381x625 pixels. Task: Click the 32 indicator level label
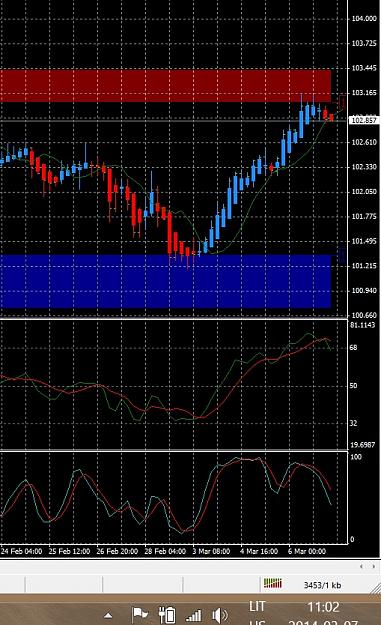[354, 423]
